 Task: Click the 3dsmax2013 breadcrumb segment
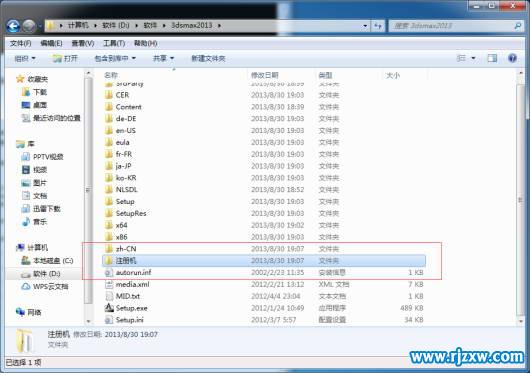pyautogui.click(x=192, y=25)
